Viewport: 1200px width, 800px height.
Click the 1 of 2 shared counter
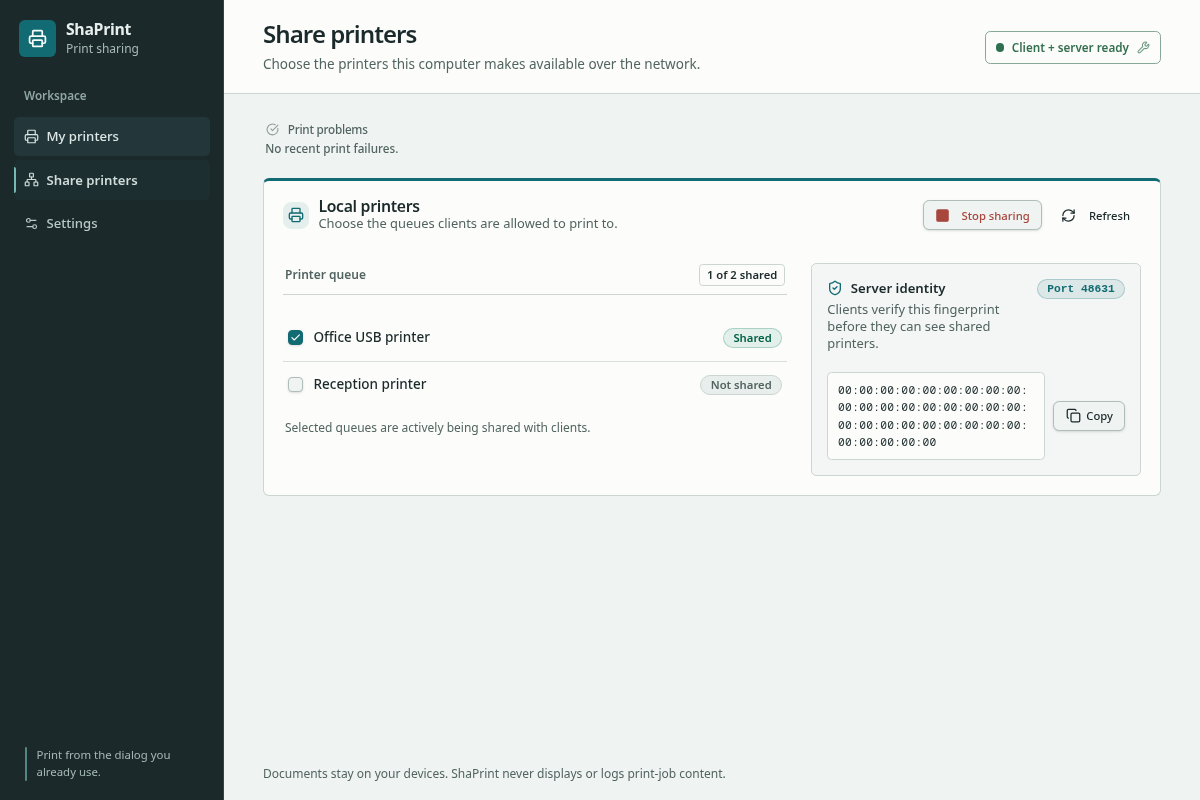tap(742, 275)
